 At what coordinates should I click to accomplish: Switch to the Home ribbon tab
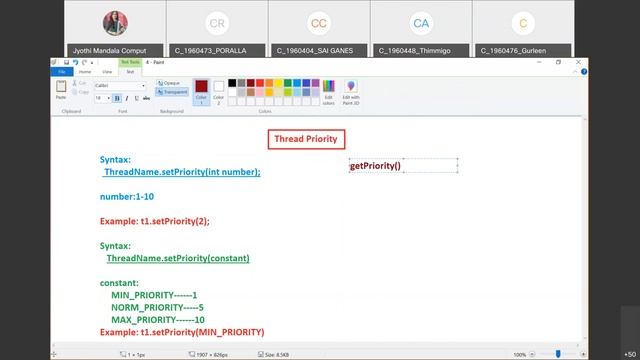(85, 72)
